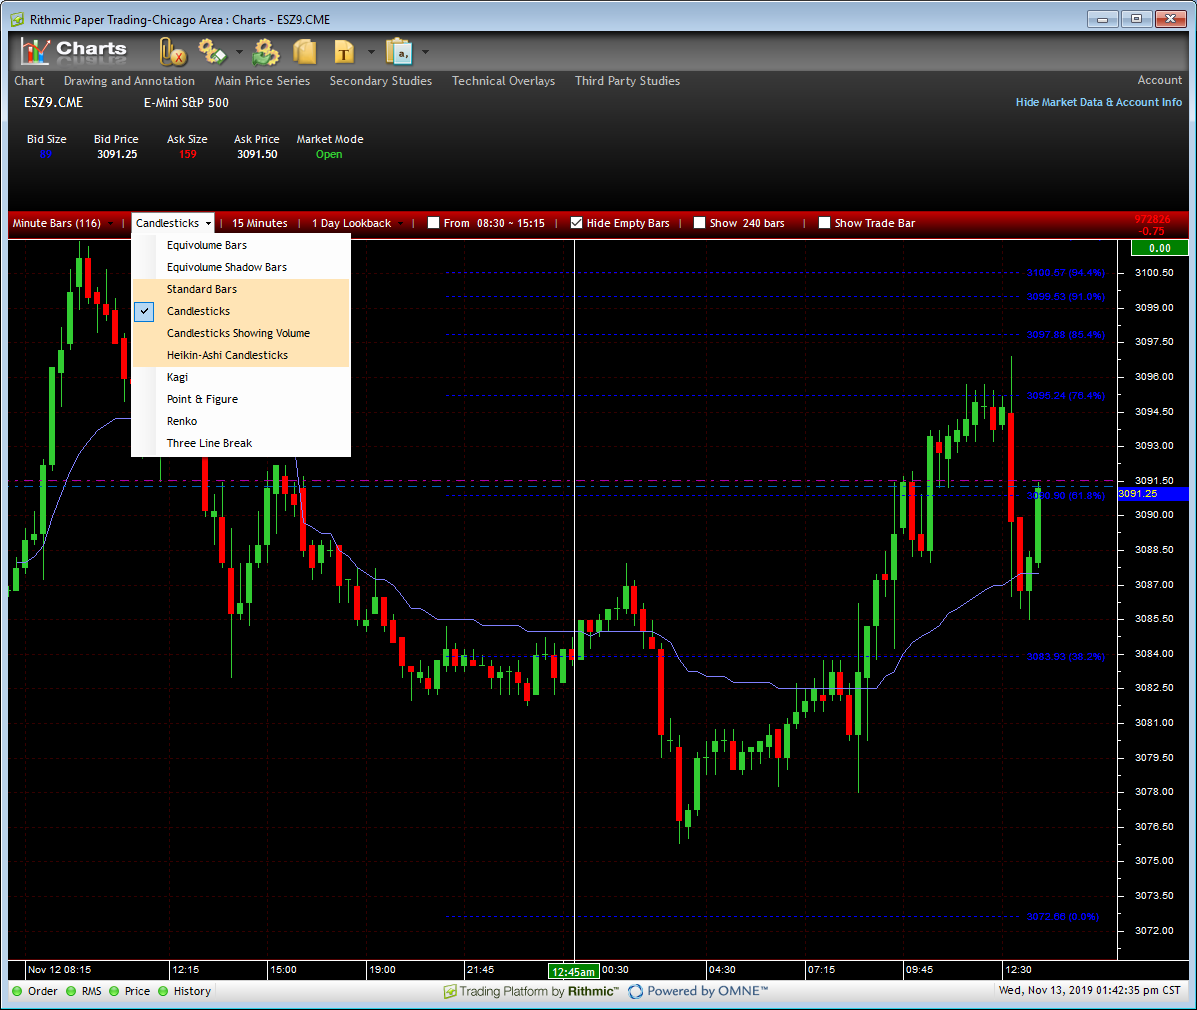Image resolution: width=1197 pixels, height=1010 pixels.
Task: Enable the From 08:30 ~ 15:15 checkbox
Action: (x=434, y=223)
